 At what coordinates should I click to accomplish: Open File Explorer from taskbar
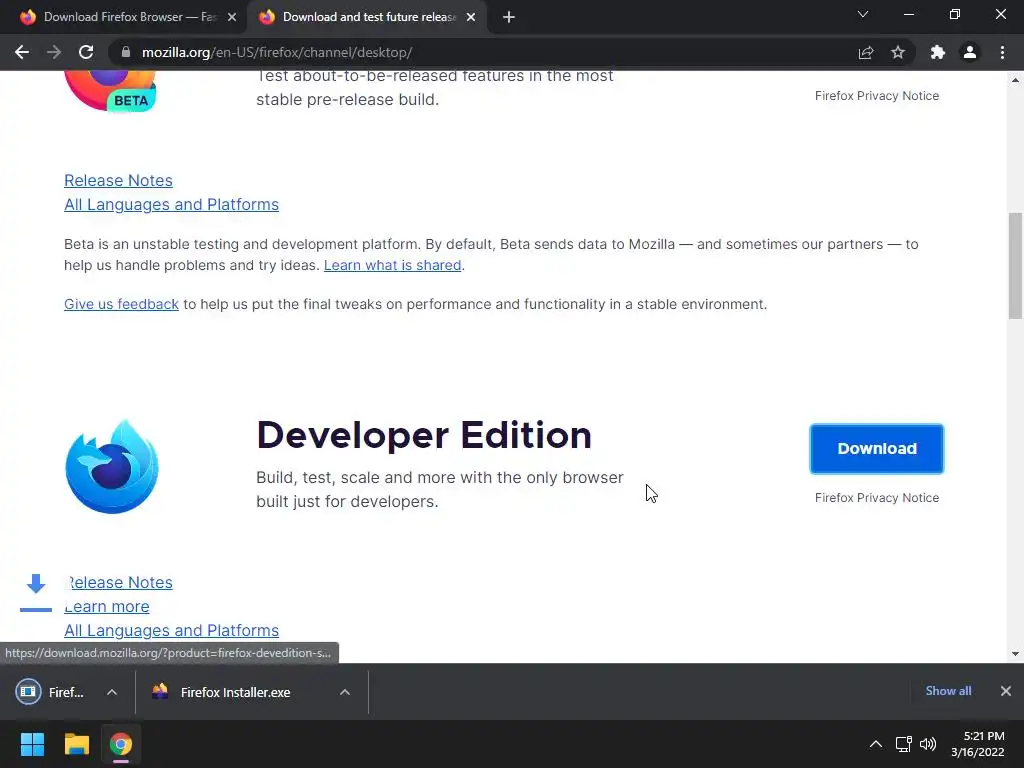76,744
